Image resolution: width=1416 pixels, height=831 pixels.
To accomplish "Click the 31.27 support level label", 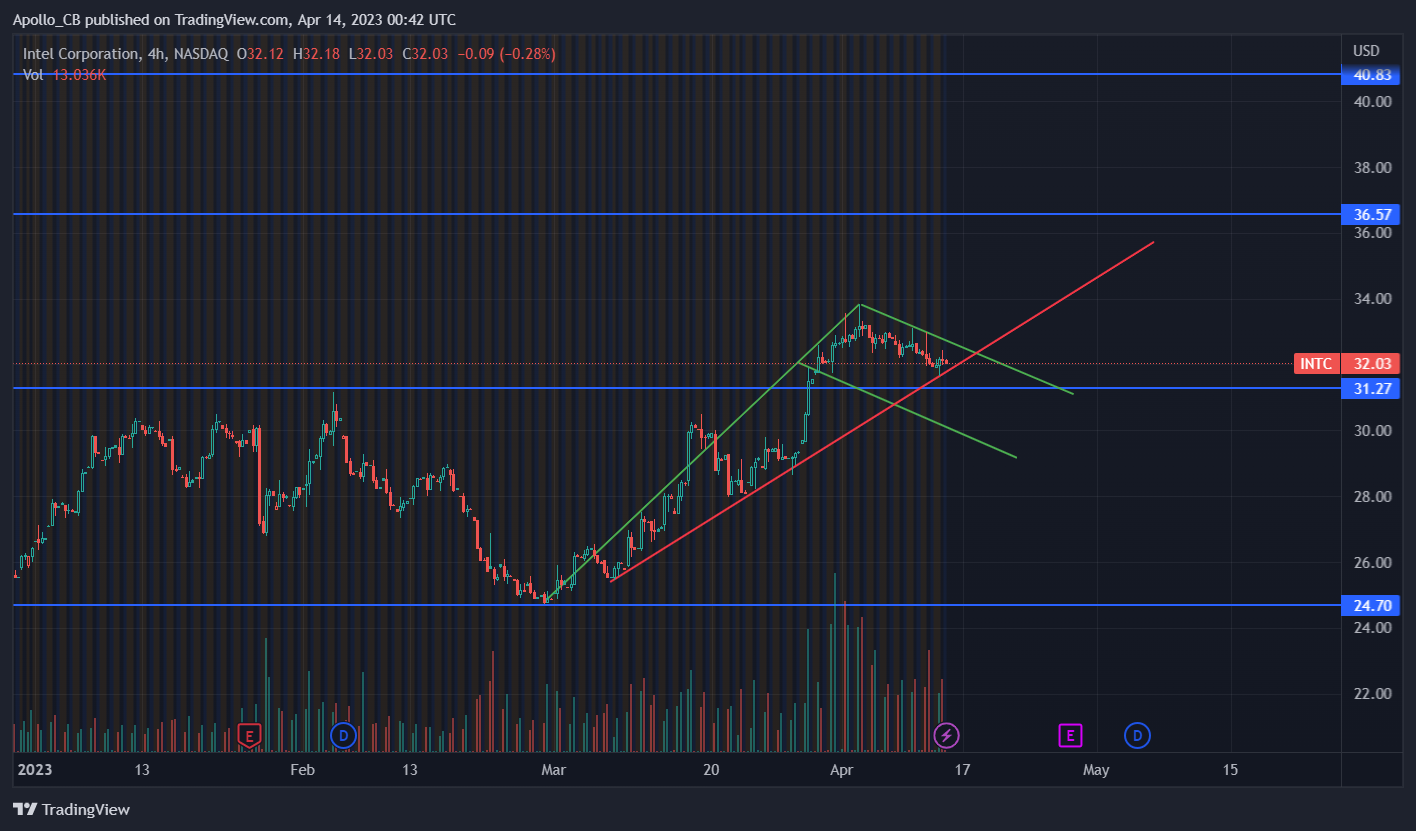I will click(x=1370, y=388).
